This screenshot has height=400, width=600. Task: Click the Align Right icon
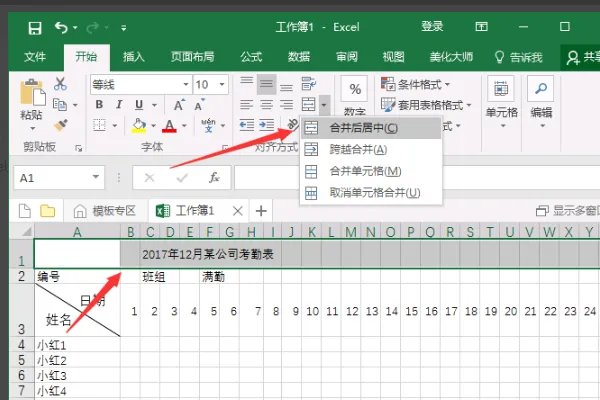286,104
